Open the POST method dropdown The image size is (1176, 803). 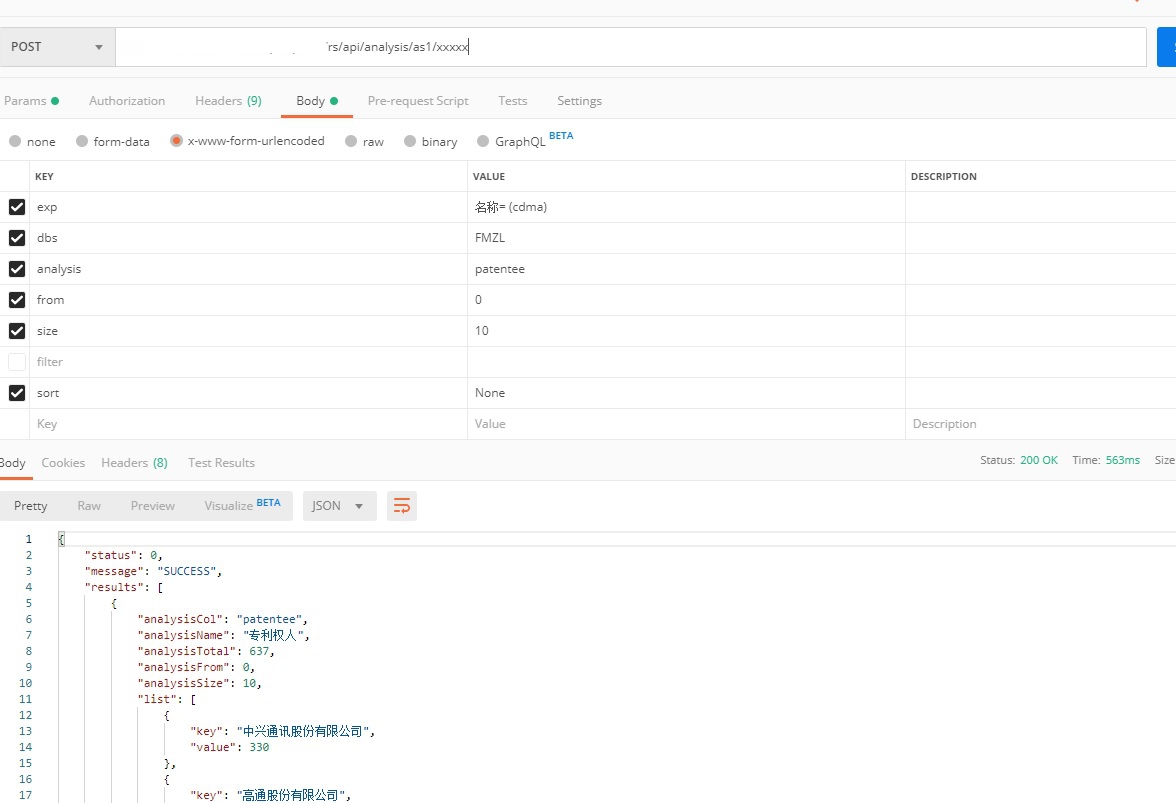57,47
